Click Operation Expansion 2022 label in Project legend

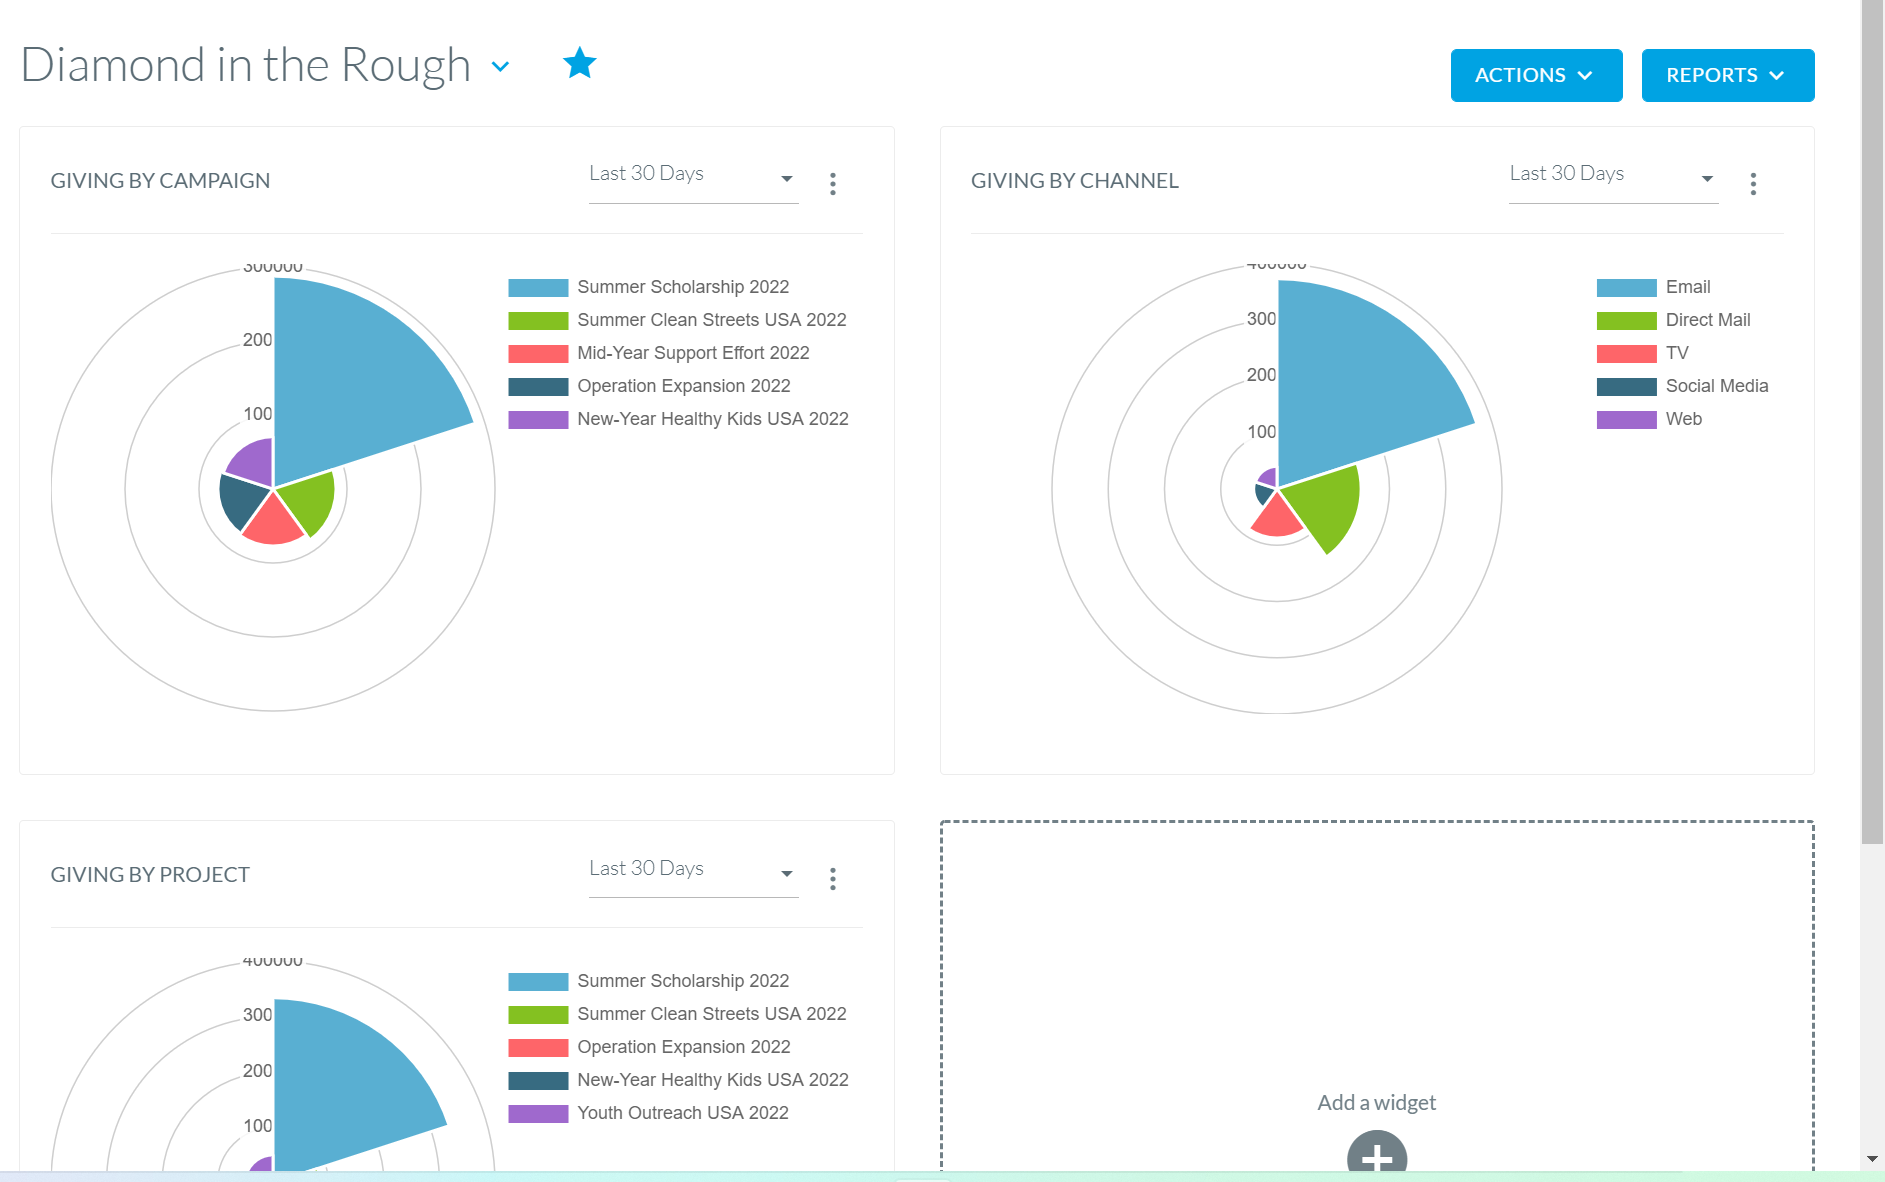pos(684,1047)
